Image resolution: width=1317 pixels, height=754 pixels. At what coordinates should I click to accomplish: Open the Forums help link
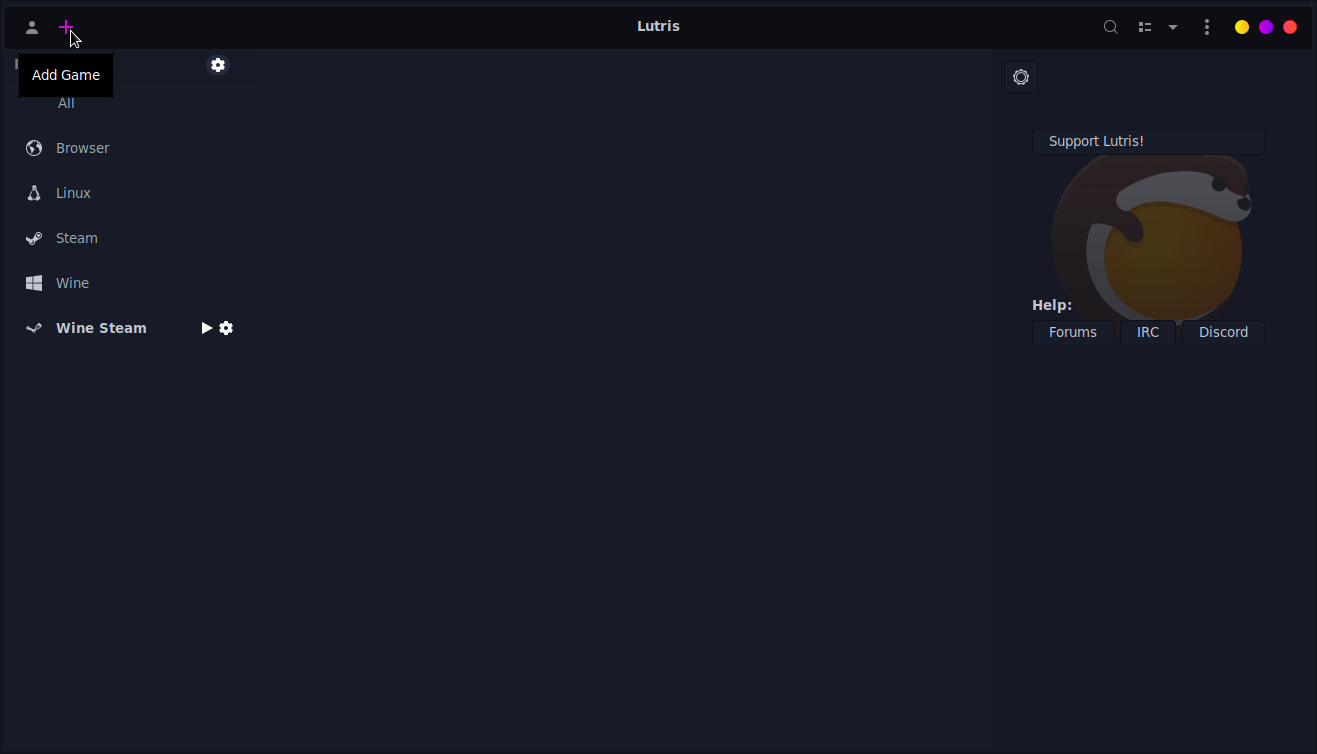pos(1073,333)
